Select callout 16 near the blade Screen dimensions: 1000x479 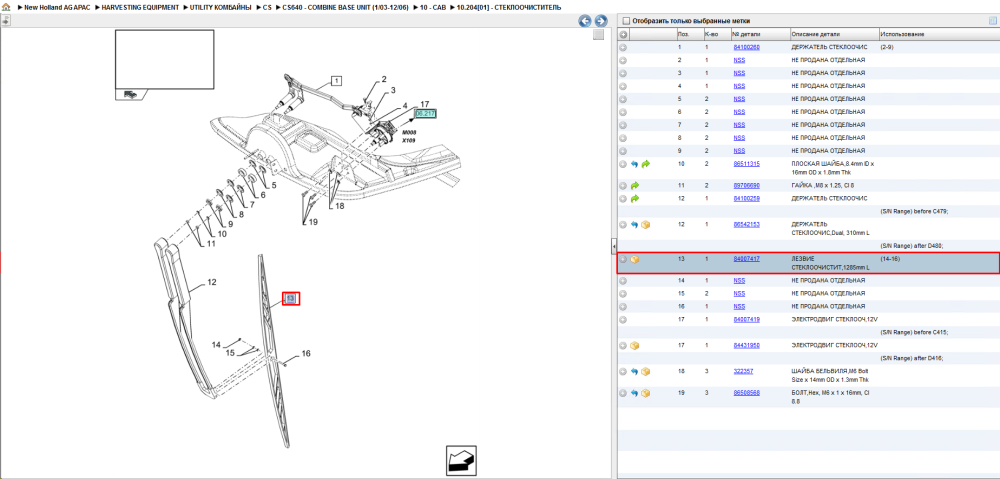coord(305,353)
